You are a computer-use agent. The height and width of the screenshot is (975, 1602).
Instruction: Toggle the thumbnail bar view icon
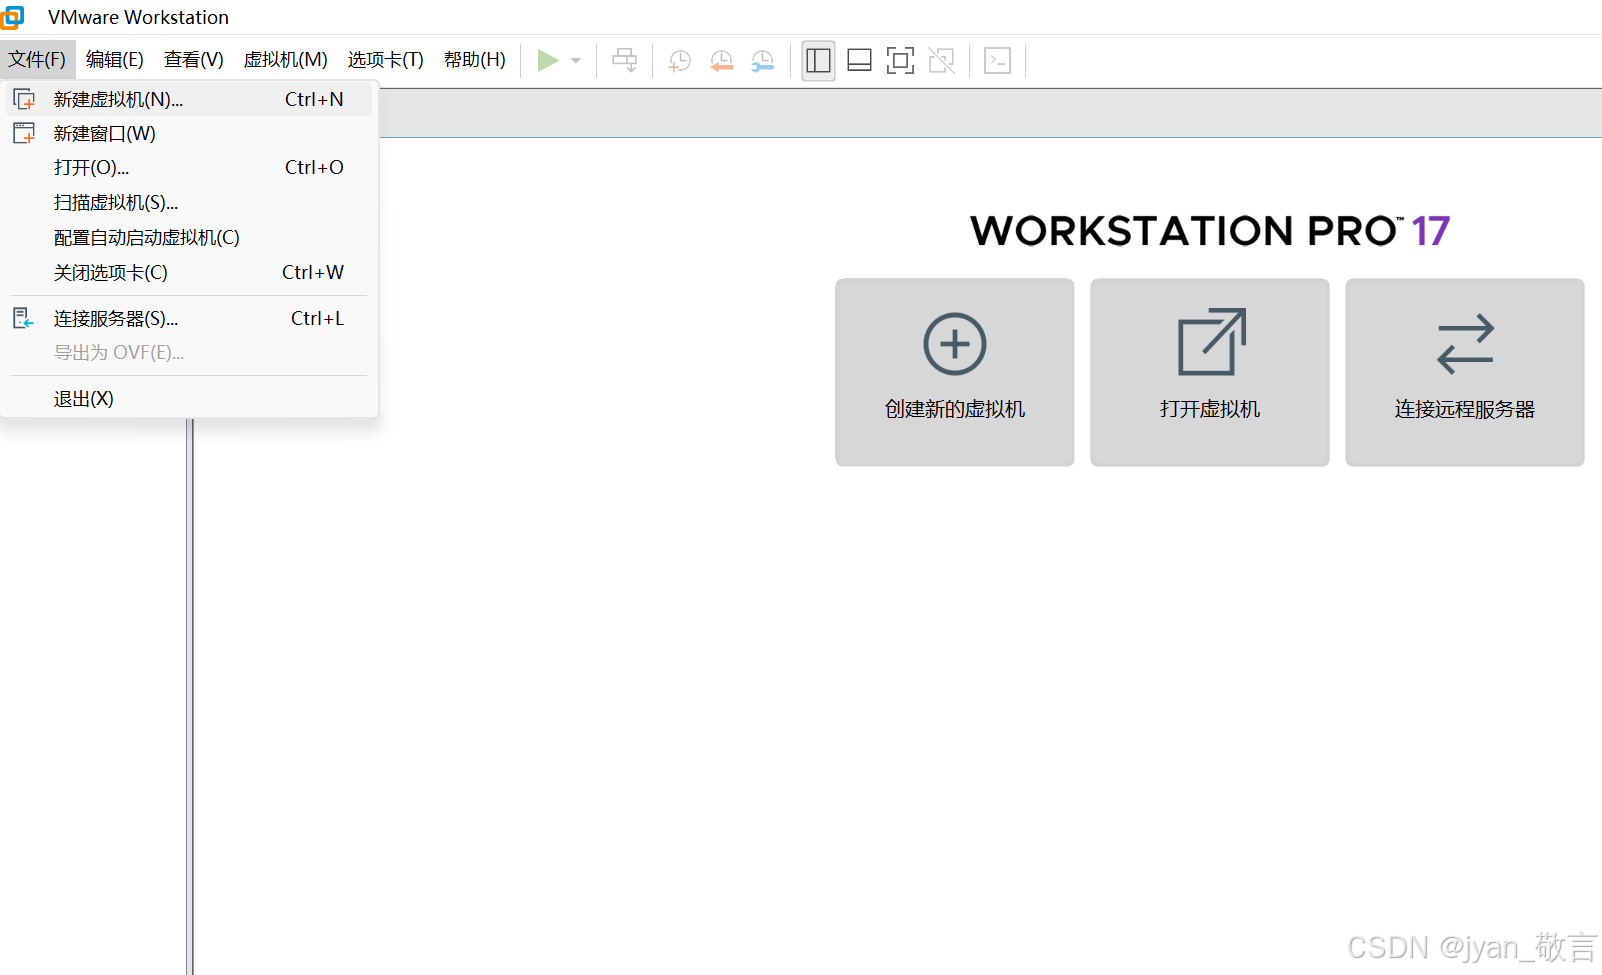click(x=859, y=61)
